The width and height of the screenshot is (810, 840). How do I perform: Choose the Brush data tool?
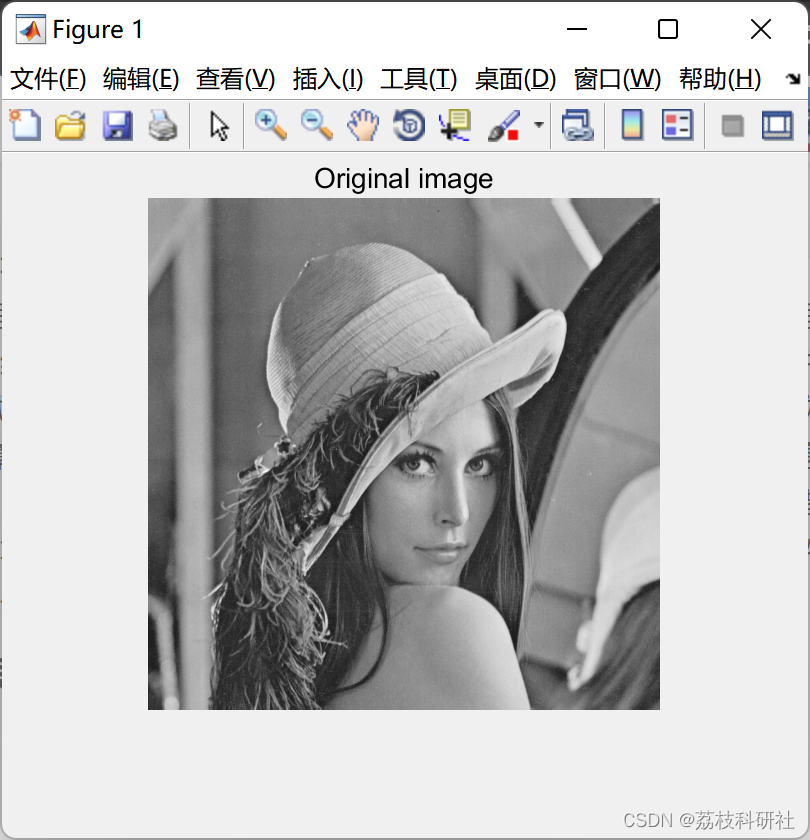coord(504,125)
